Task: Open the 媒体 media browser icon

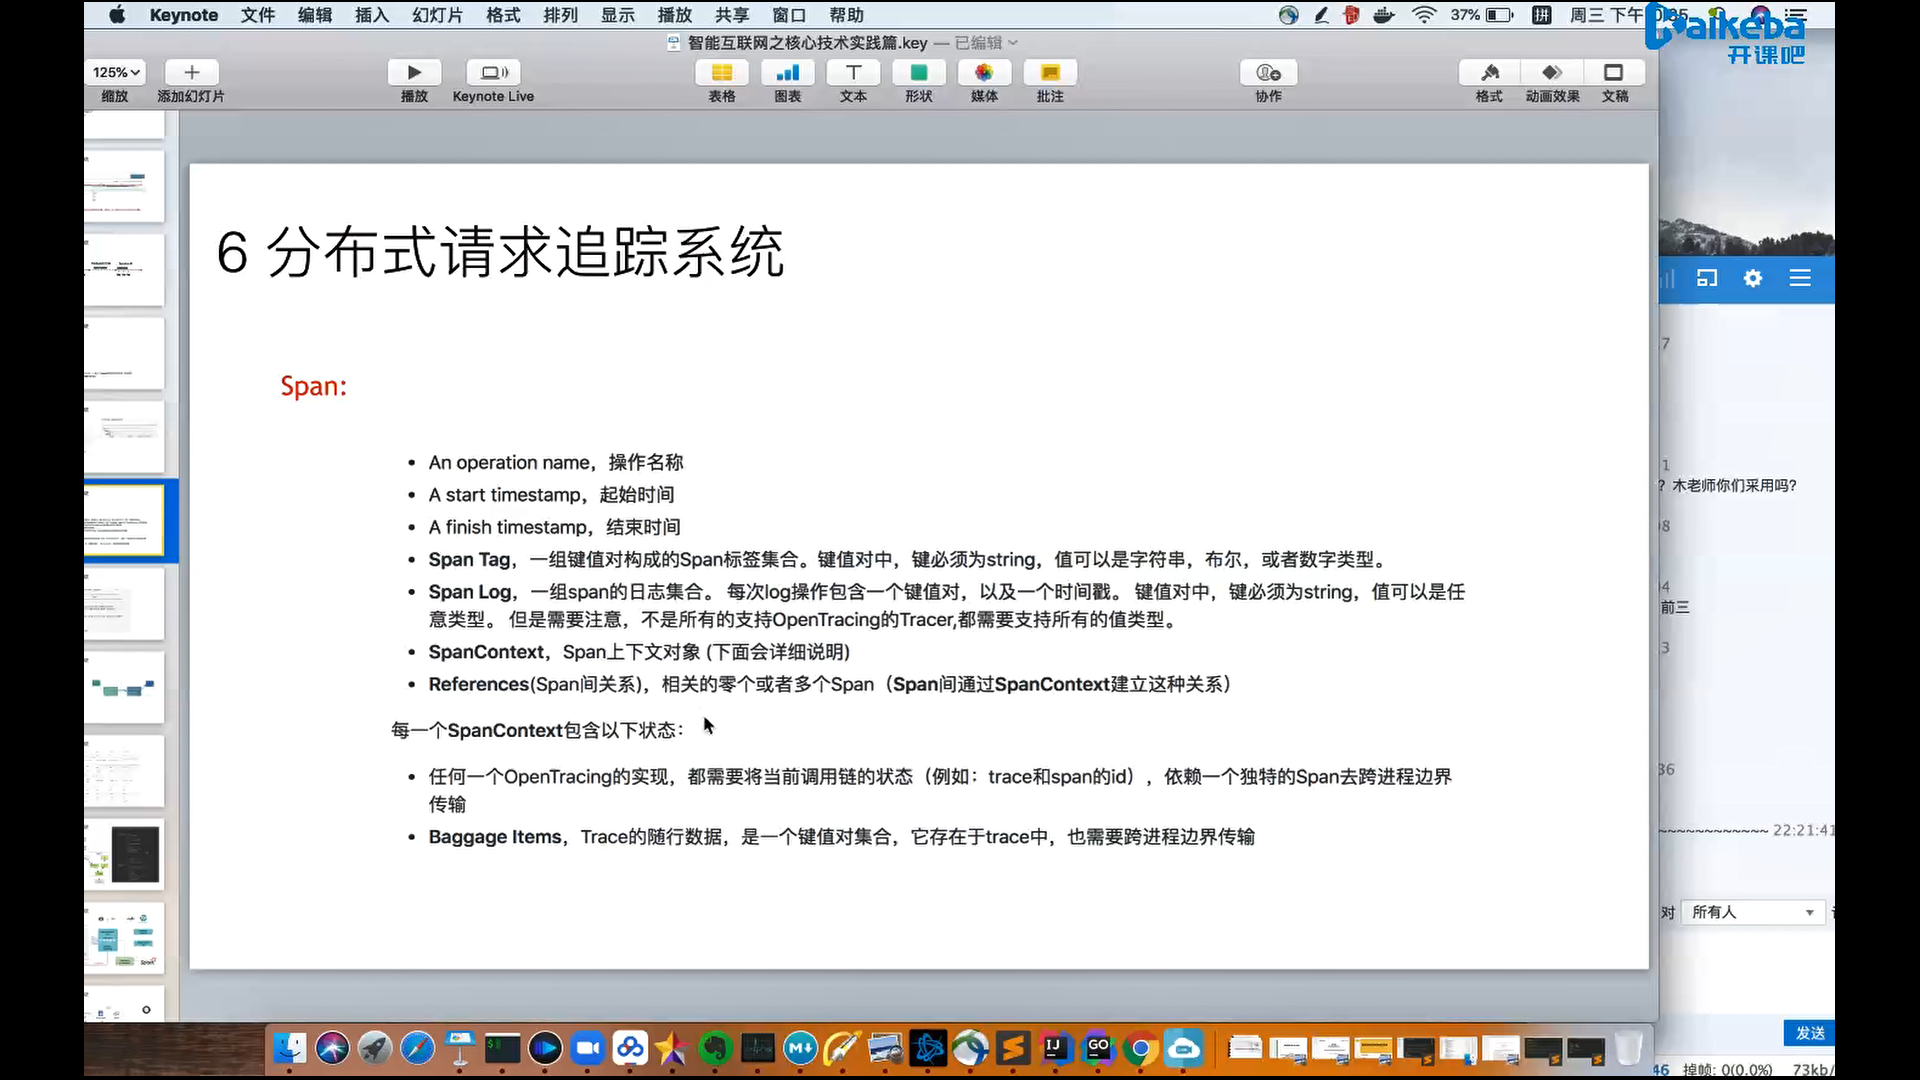Action: [x=984, y=73]
